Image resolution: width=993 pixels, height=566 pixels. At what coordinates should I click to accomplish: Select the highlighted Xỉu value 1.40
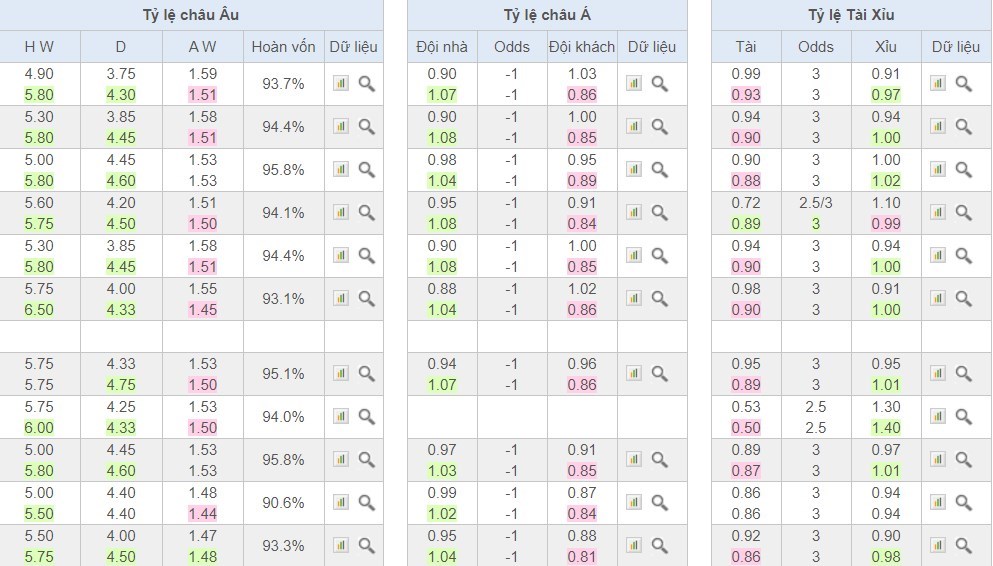click(885, 427)
